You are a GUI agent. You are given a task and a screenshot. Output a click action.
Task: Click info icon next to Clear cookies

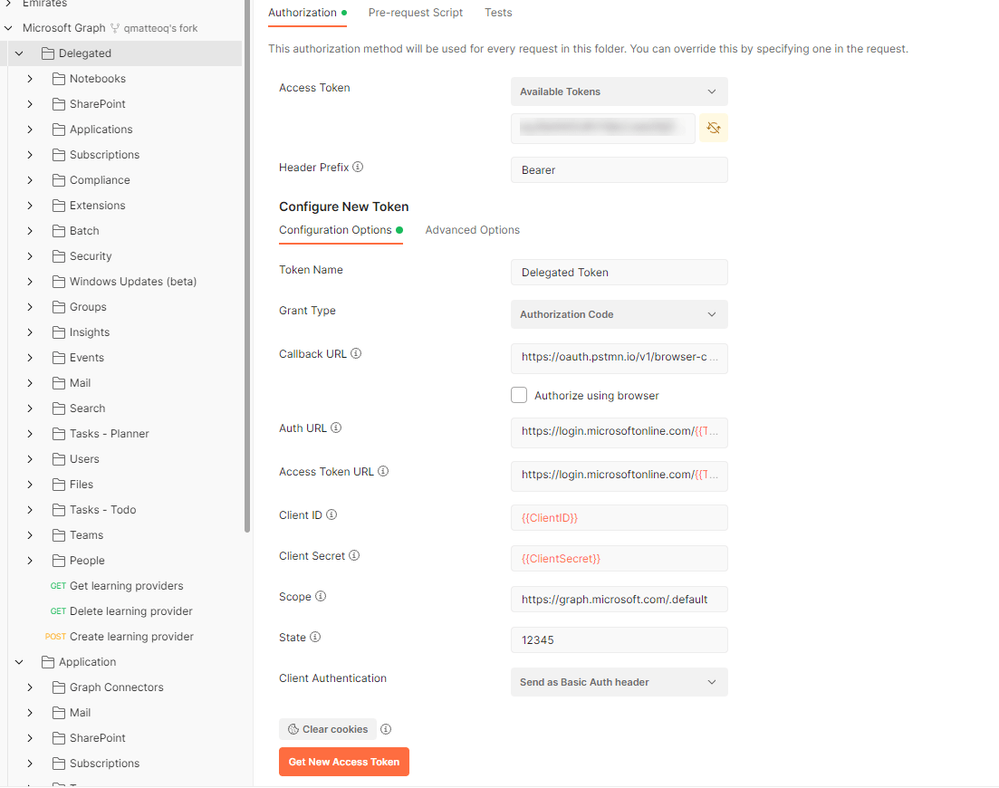tap(386, 729)
